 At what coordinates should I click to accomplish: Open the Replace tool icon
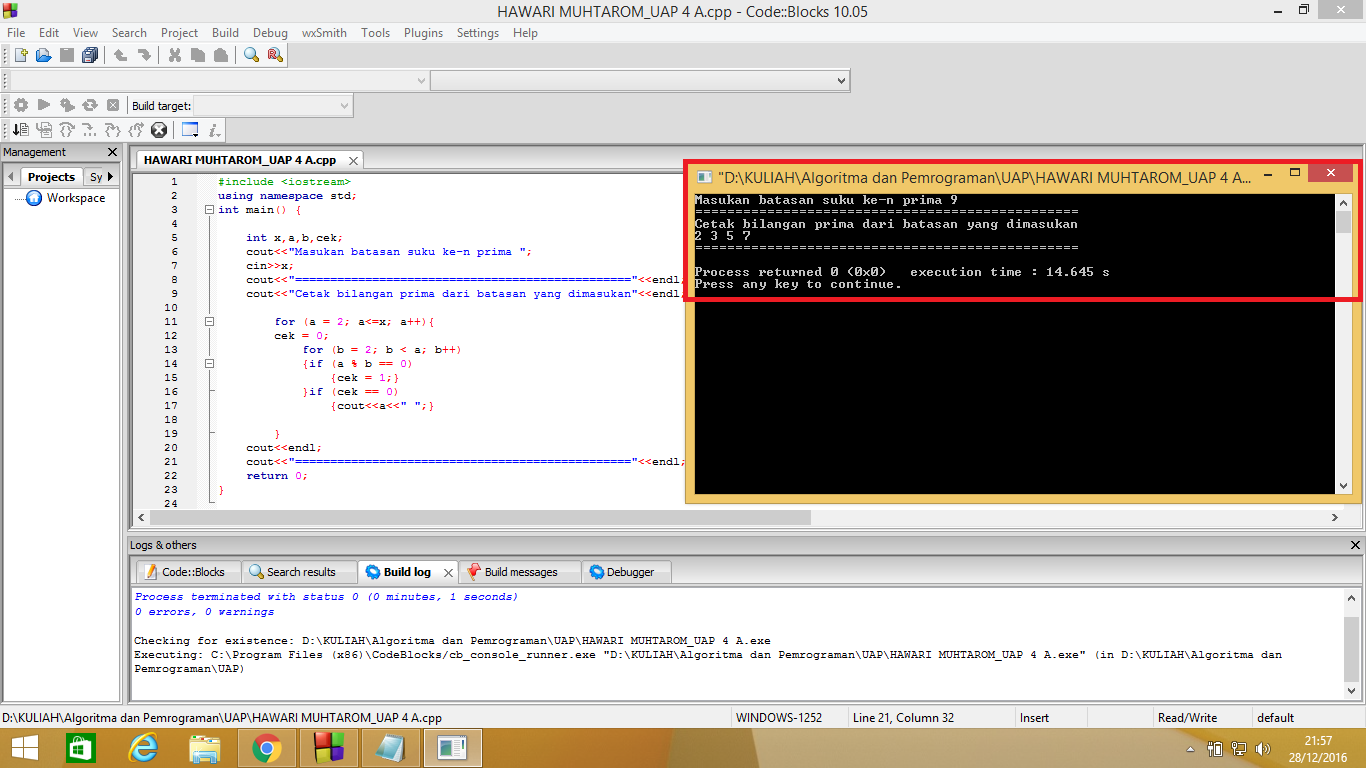tap(274, 55)
